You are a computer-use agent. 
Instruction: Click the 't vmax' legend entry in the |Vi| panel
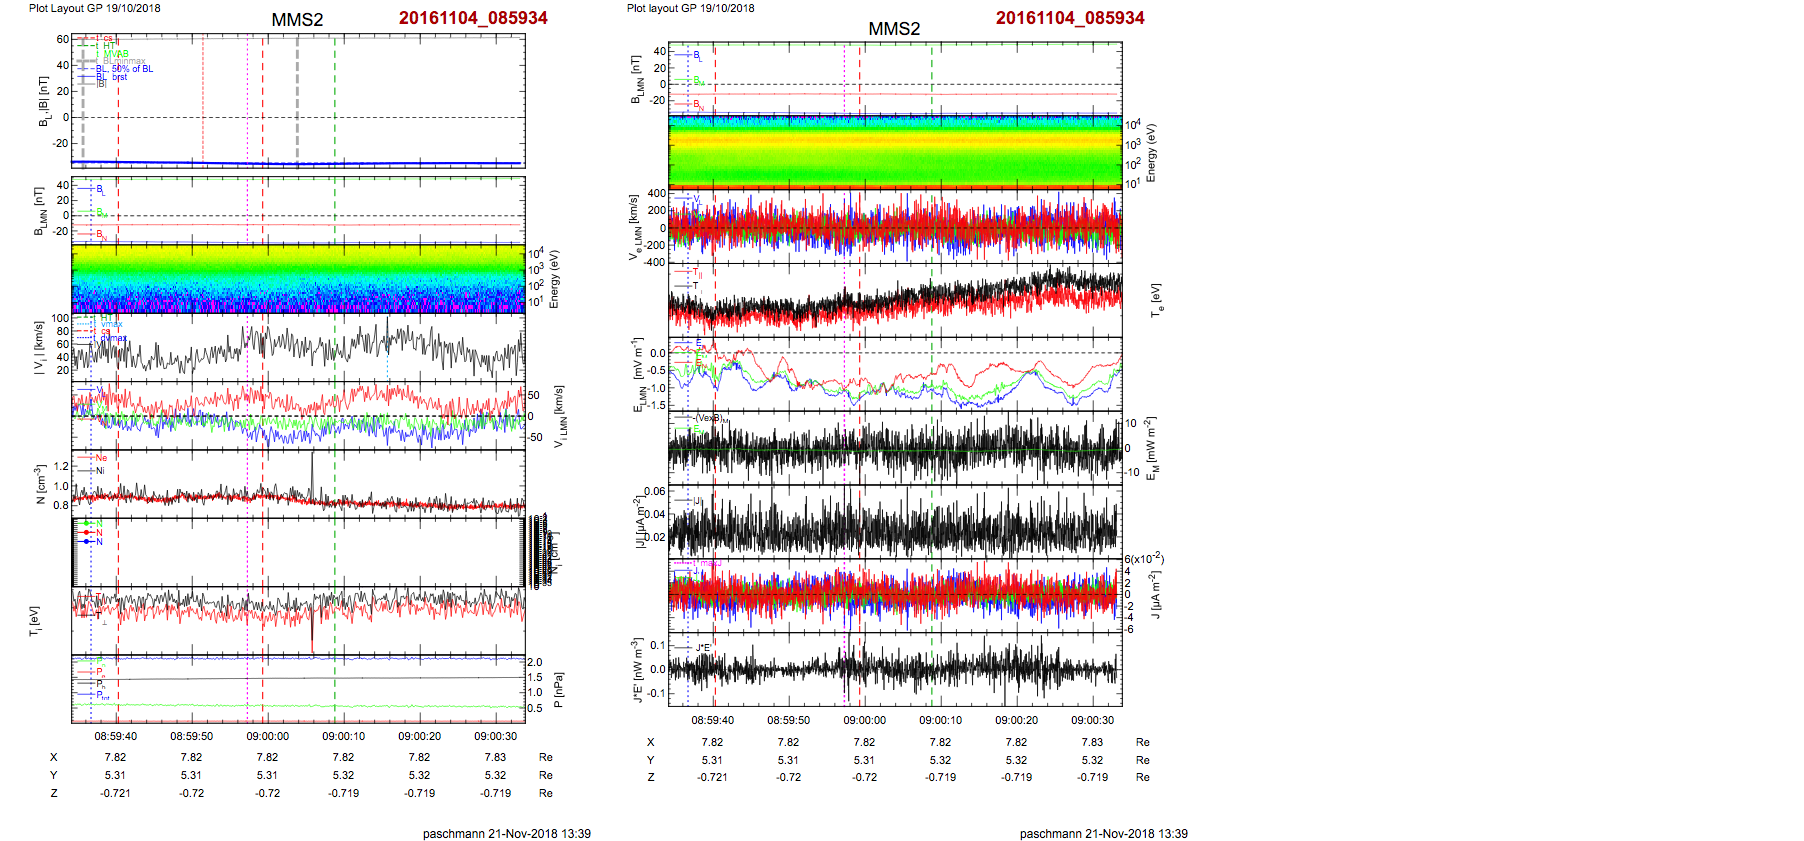pos(110,324)
